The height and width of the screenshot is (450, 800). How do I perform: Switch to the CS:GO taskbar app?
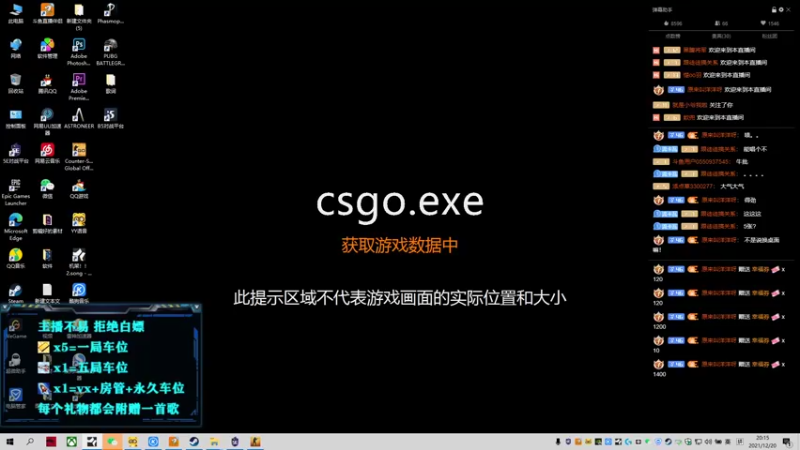pyautogui.click(x=255, y=442)
